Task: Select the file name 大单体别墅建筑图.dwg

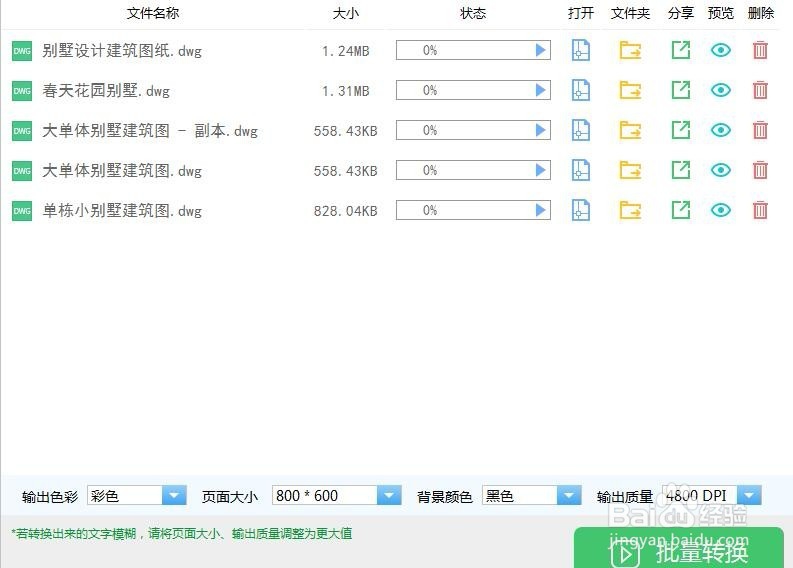Action: tap(122, 170)
